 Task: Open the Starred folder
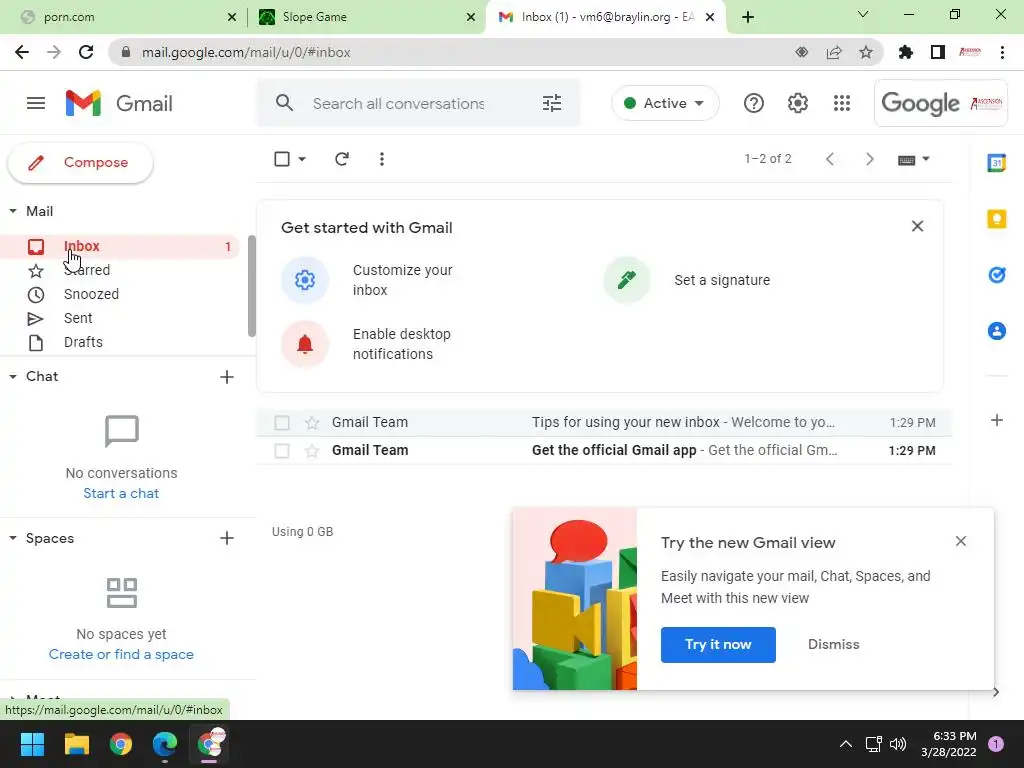tap(120, 270)
